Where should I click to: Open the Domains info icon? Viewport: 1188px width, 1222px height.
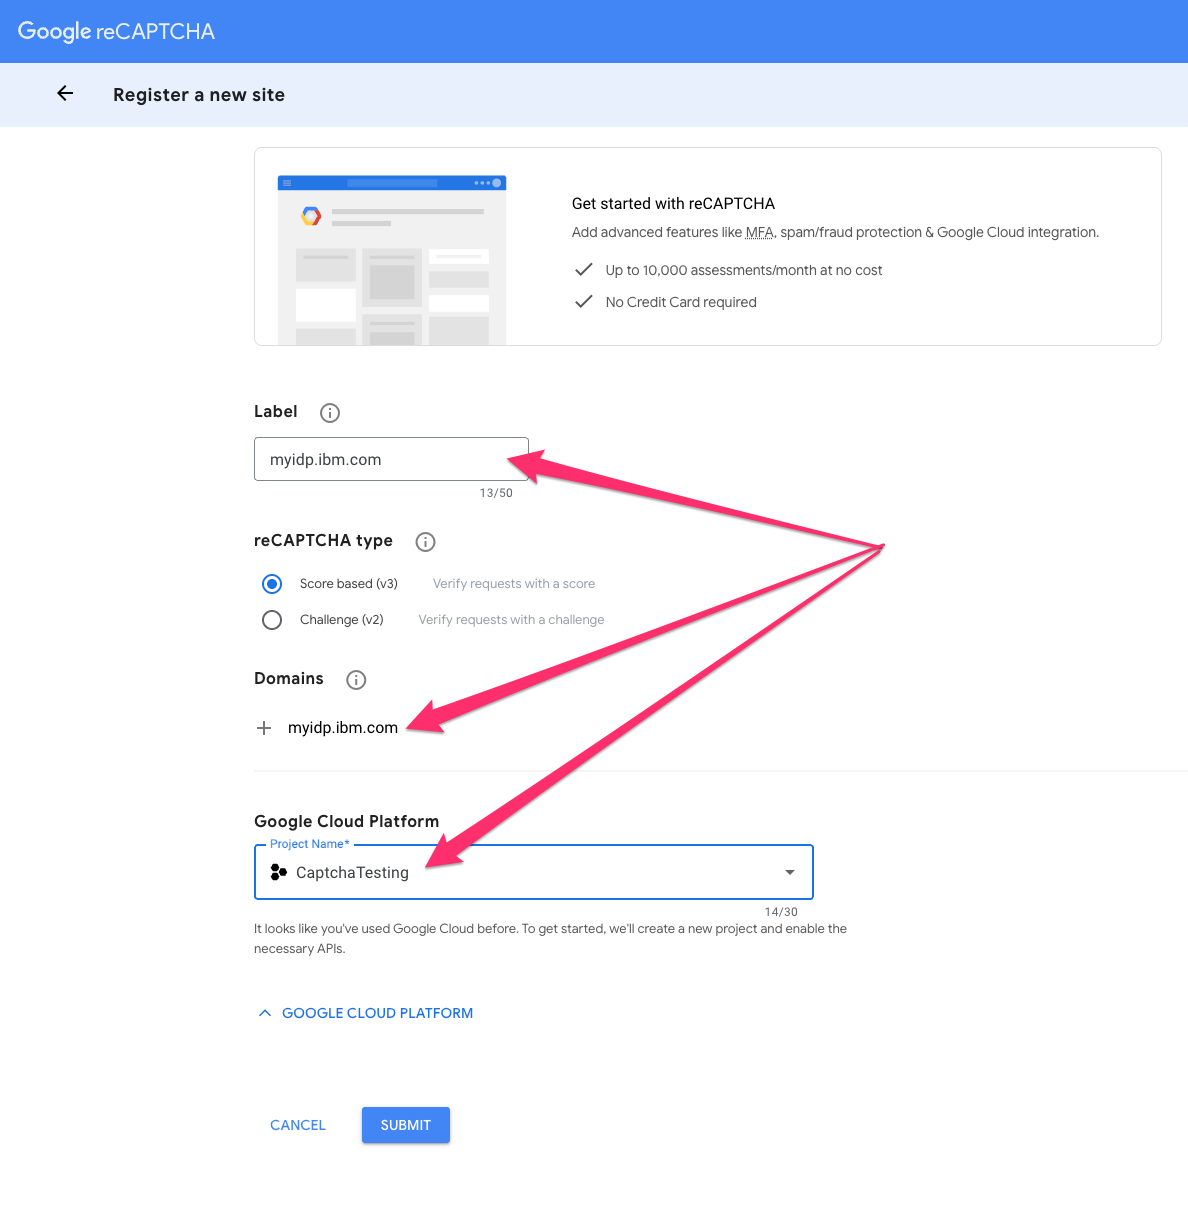pyautogui.click(x=356, y=680)
